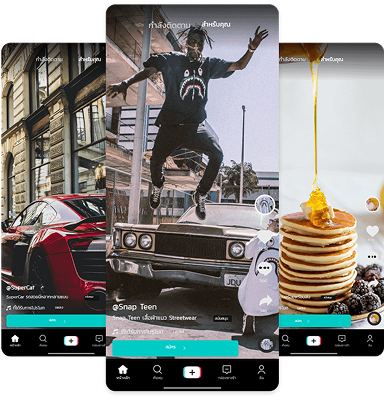Open profile icon on center phone navbar
The image size is (384, 400).
[261, 369]
